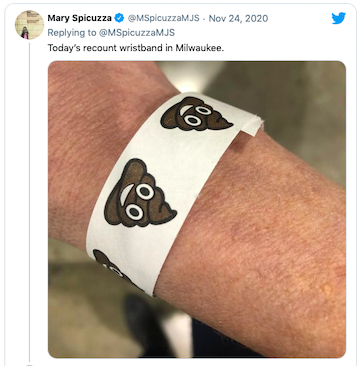Open the wristband photo attachment

[x=197, y=209]
